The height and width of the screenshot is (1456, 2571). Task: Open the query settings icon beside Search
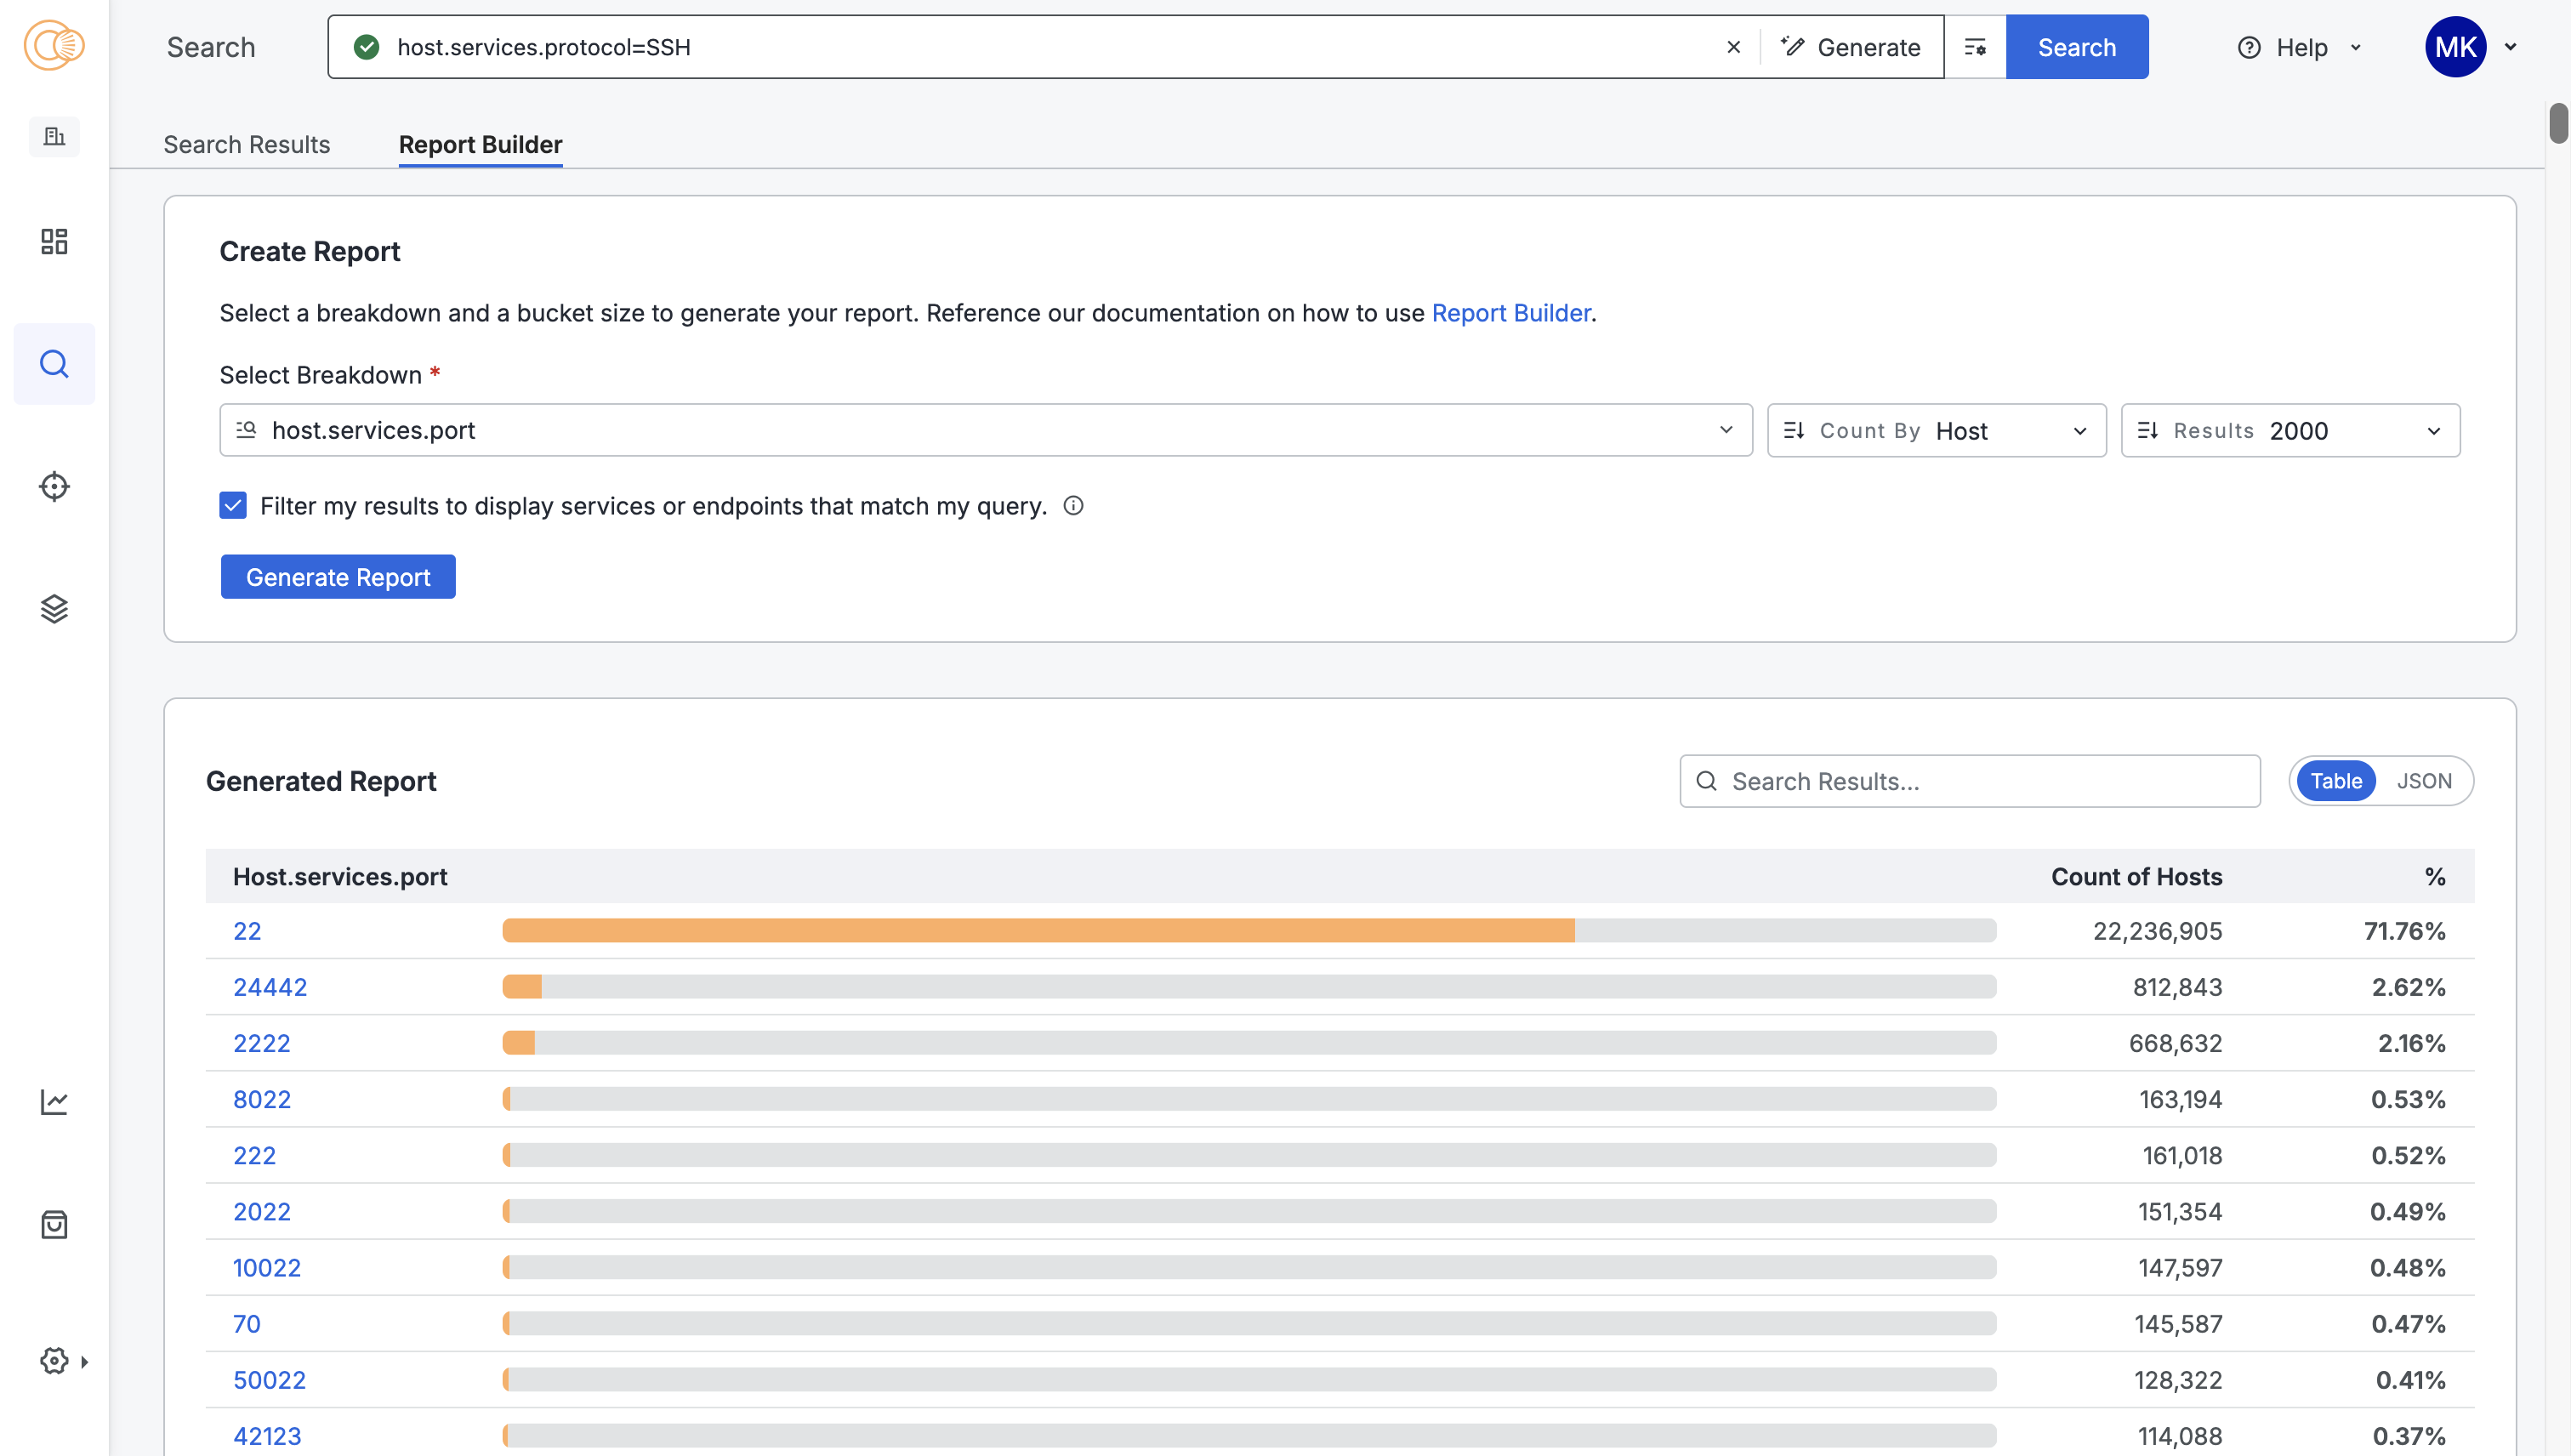pyautogui.click(x=1975, y=47)
